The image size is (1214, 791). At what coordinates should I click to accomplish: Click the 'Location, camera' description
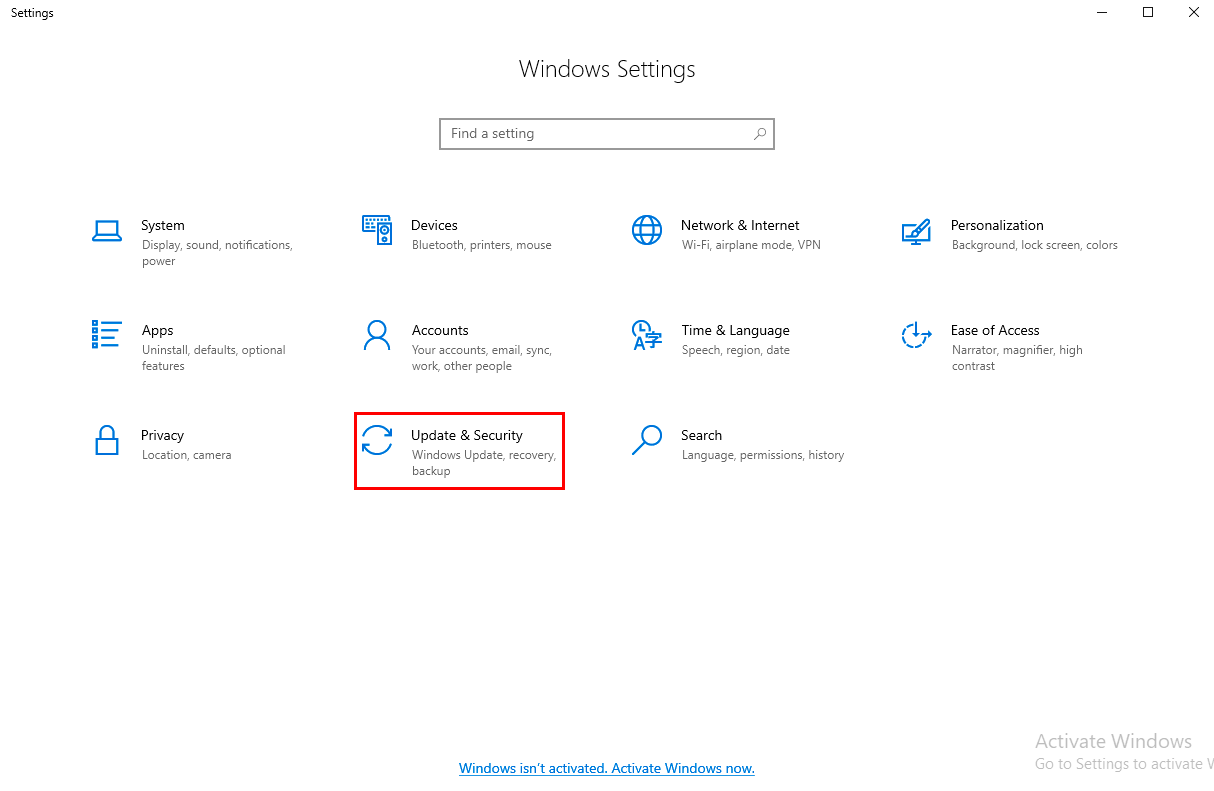(x=187, y=455)
